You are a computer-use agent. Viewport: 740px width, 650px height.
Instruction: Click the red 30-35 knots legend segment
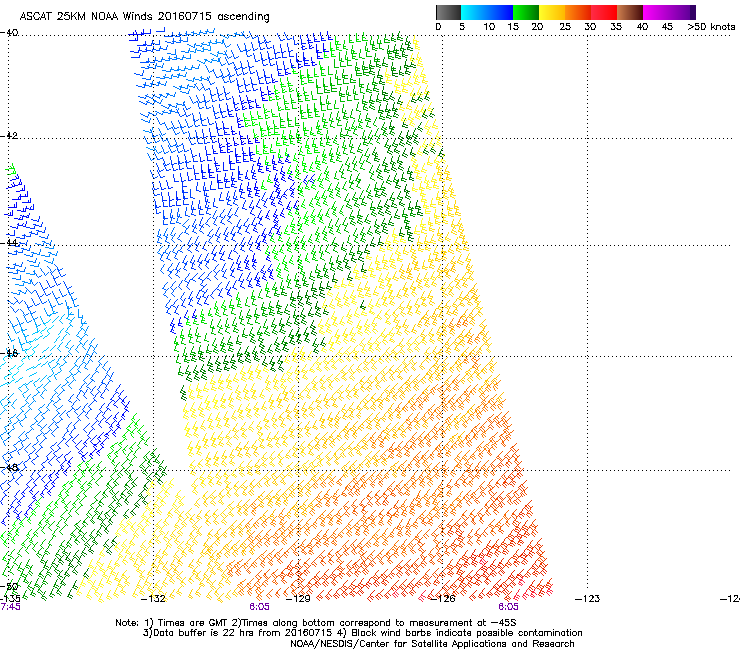coord(604,12)
